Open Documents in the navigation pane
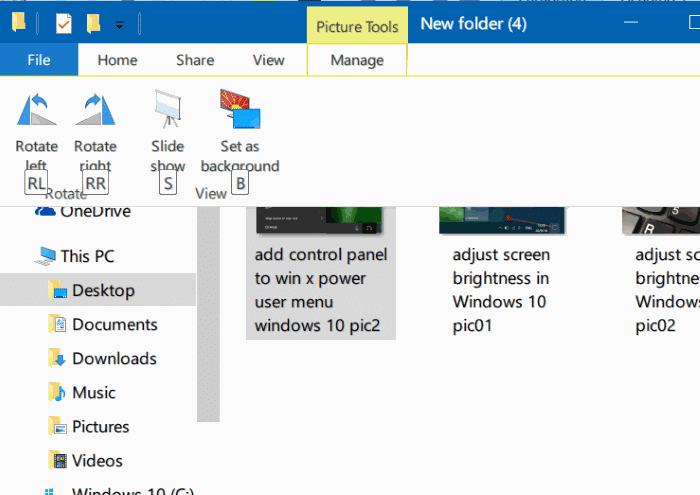 tap(115, 324)
